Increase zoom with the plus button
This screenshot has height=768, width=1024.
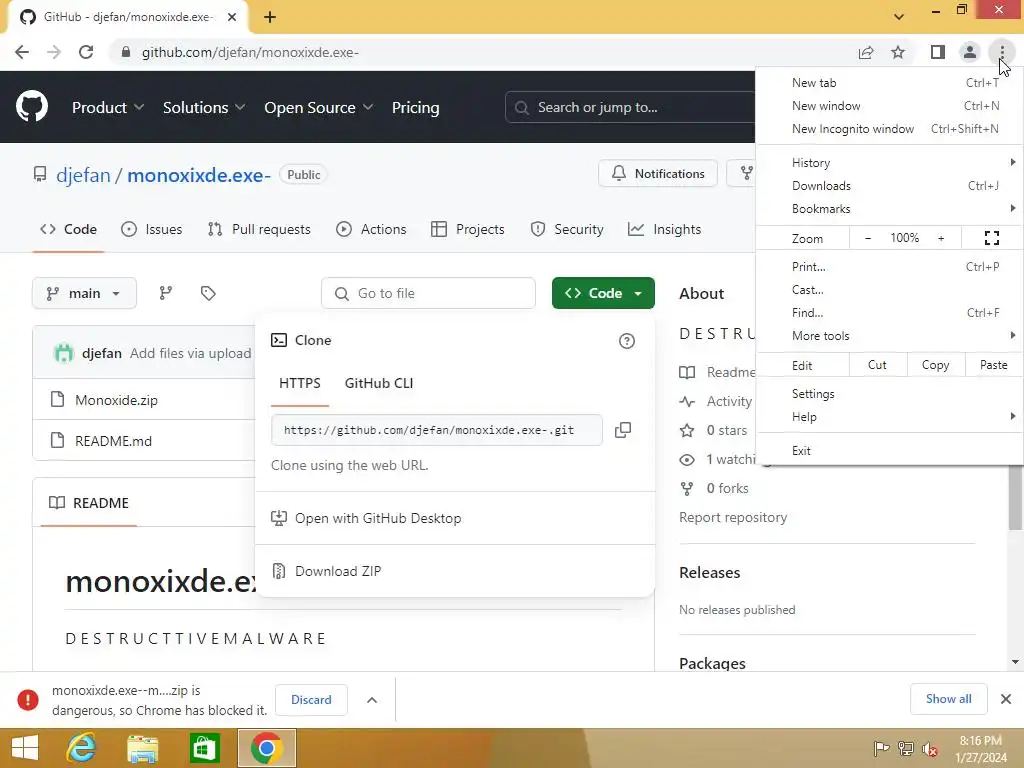tap(941, 238)
